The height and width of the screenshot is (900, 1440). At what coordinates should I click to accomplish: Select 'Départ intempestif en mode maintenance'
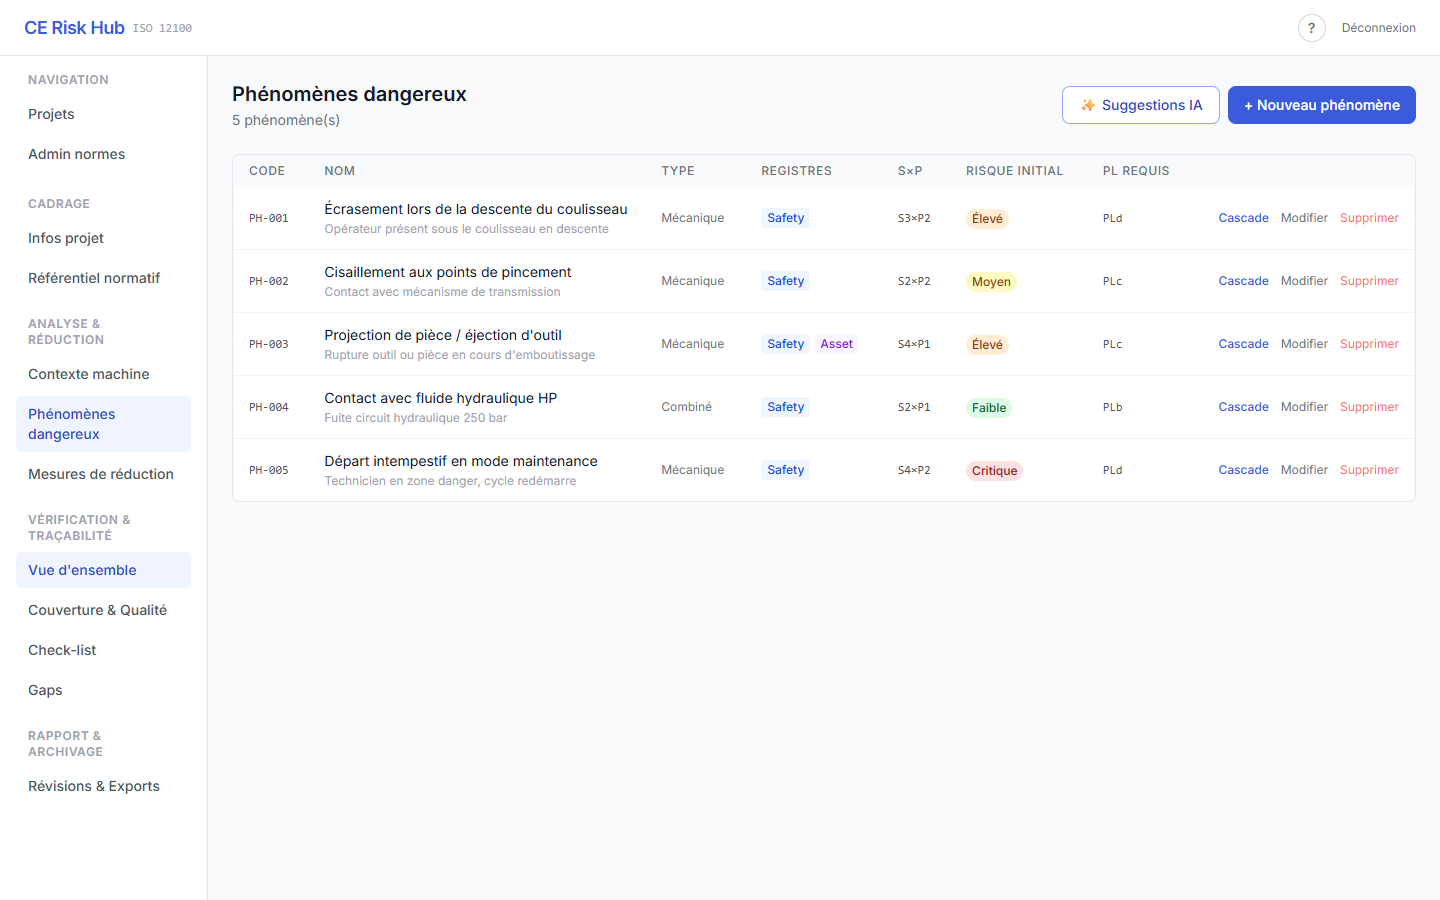(x=461, y=461)
